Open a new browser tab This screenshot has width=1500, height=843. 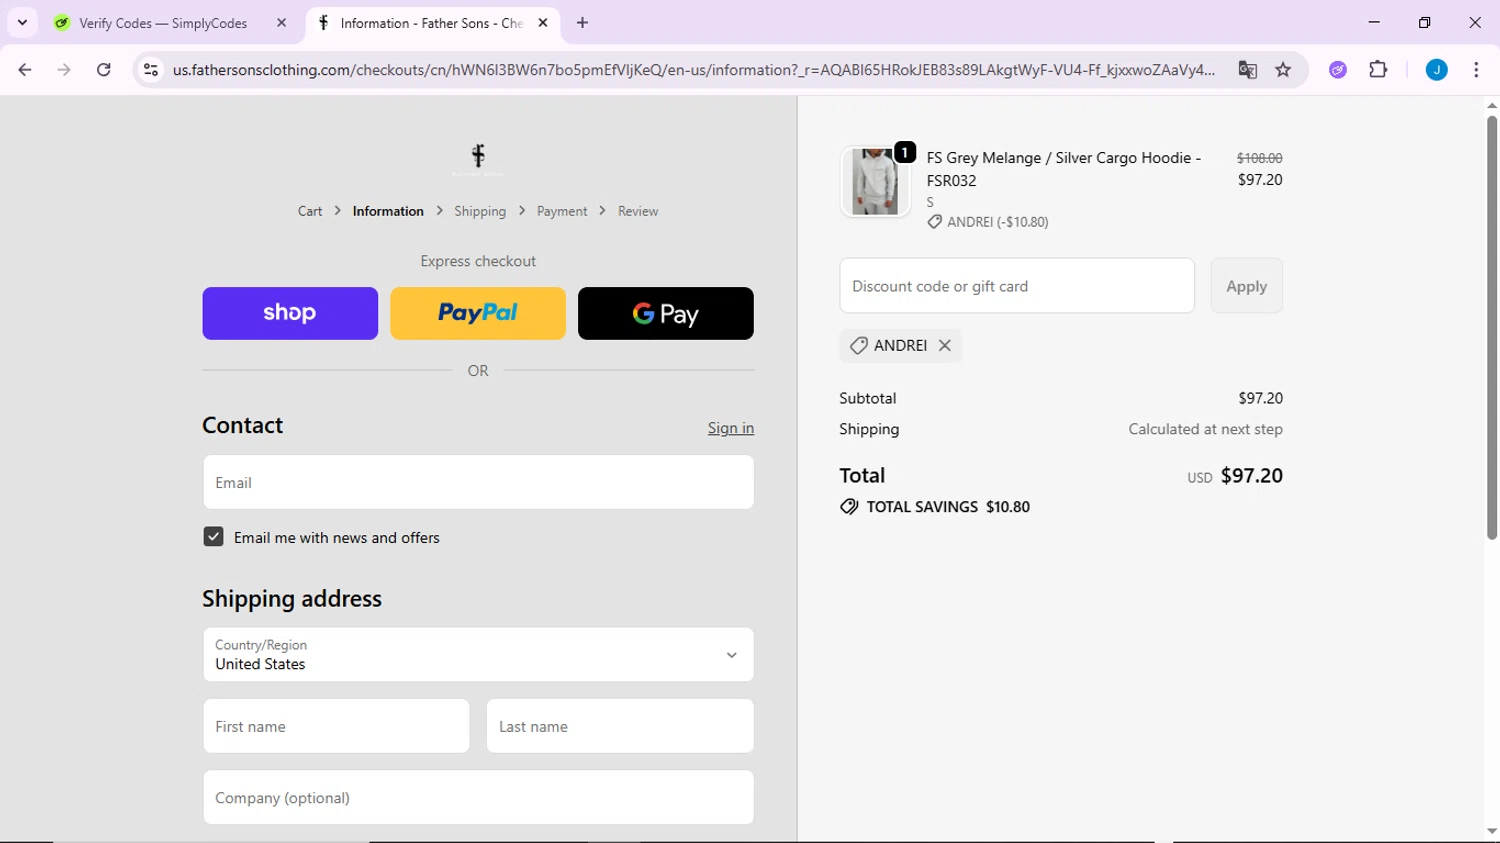click(582, 23)
